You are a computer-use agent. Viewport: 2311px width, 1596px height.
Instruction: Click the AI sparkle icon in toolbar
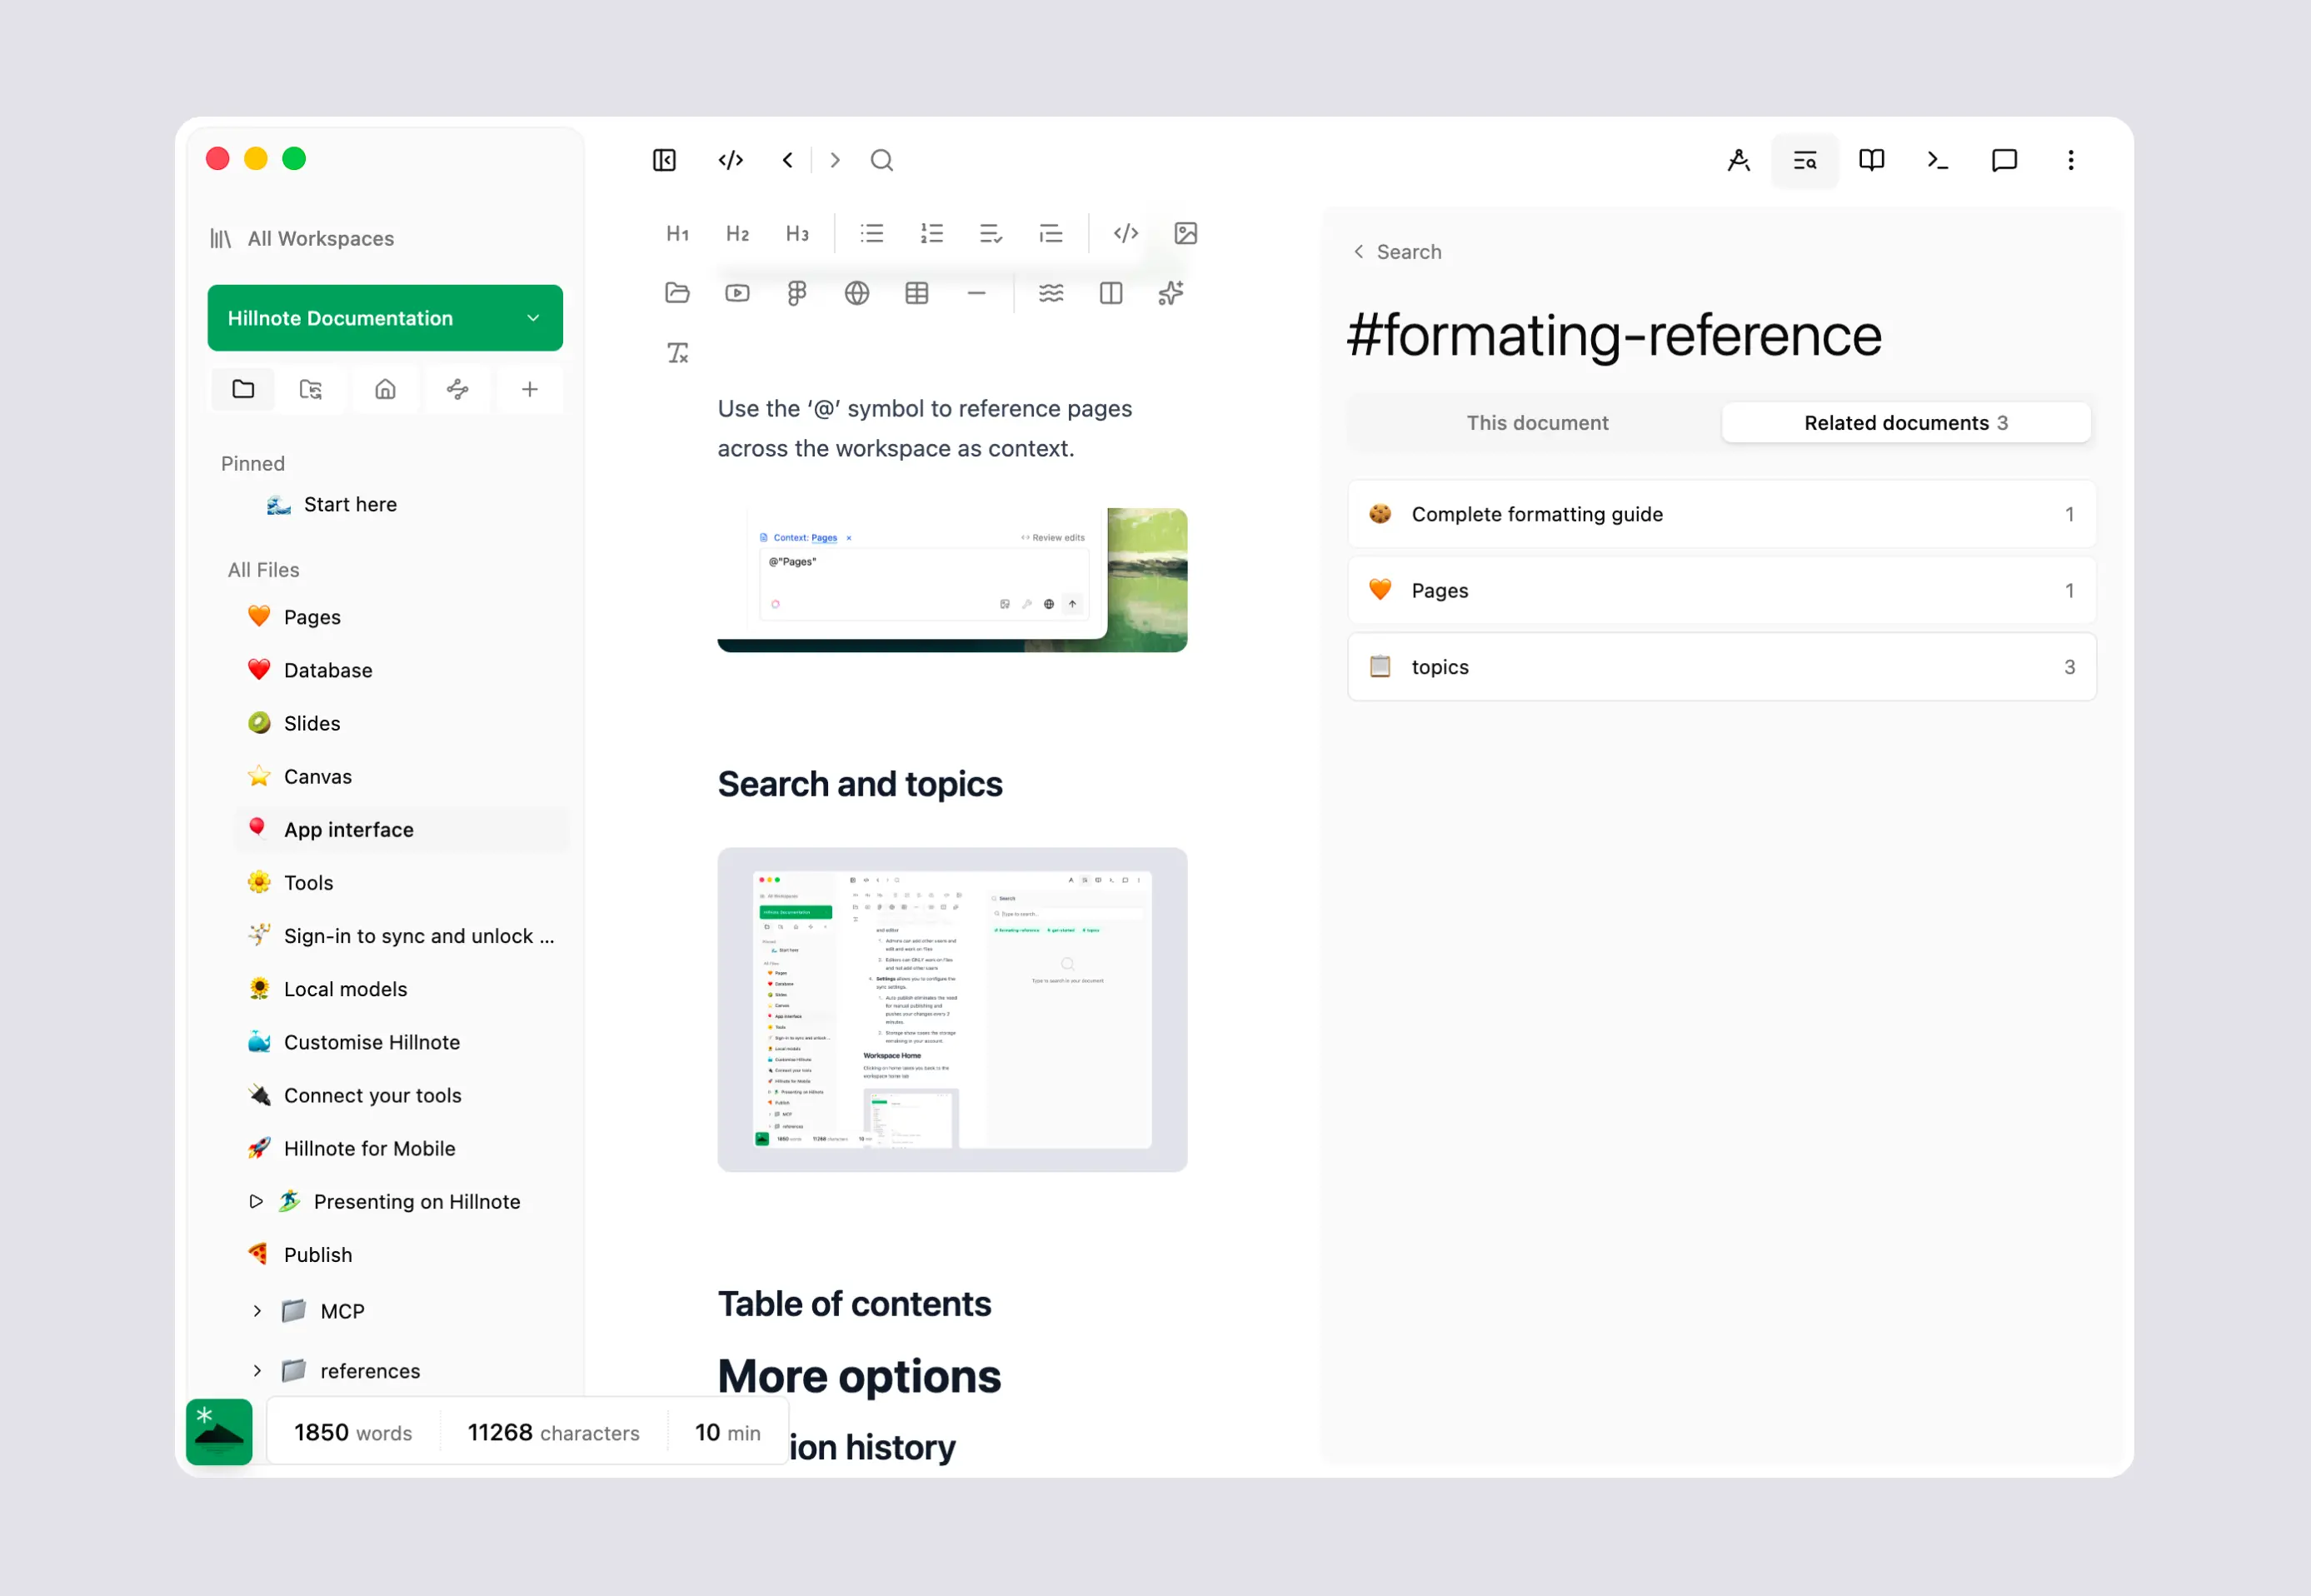click(x=1170, y=293)
